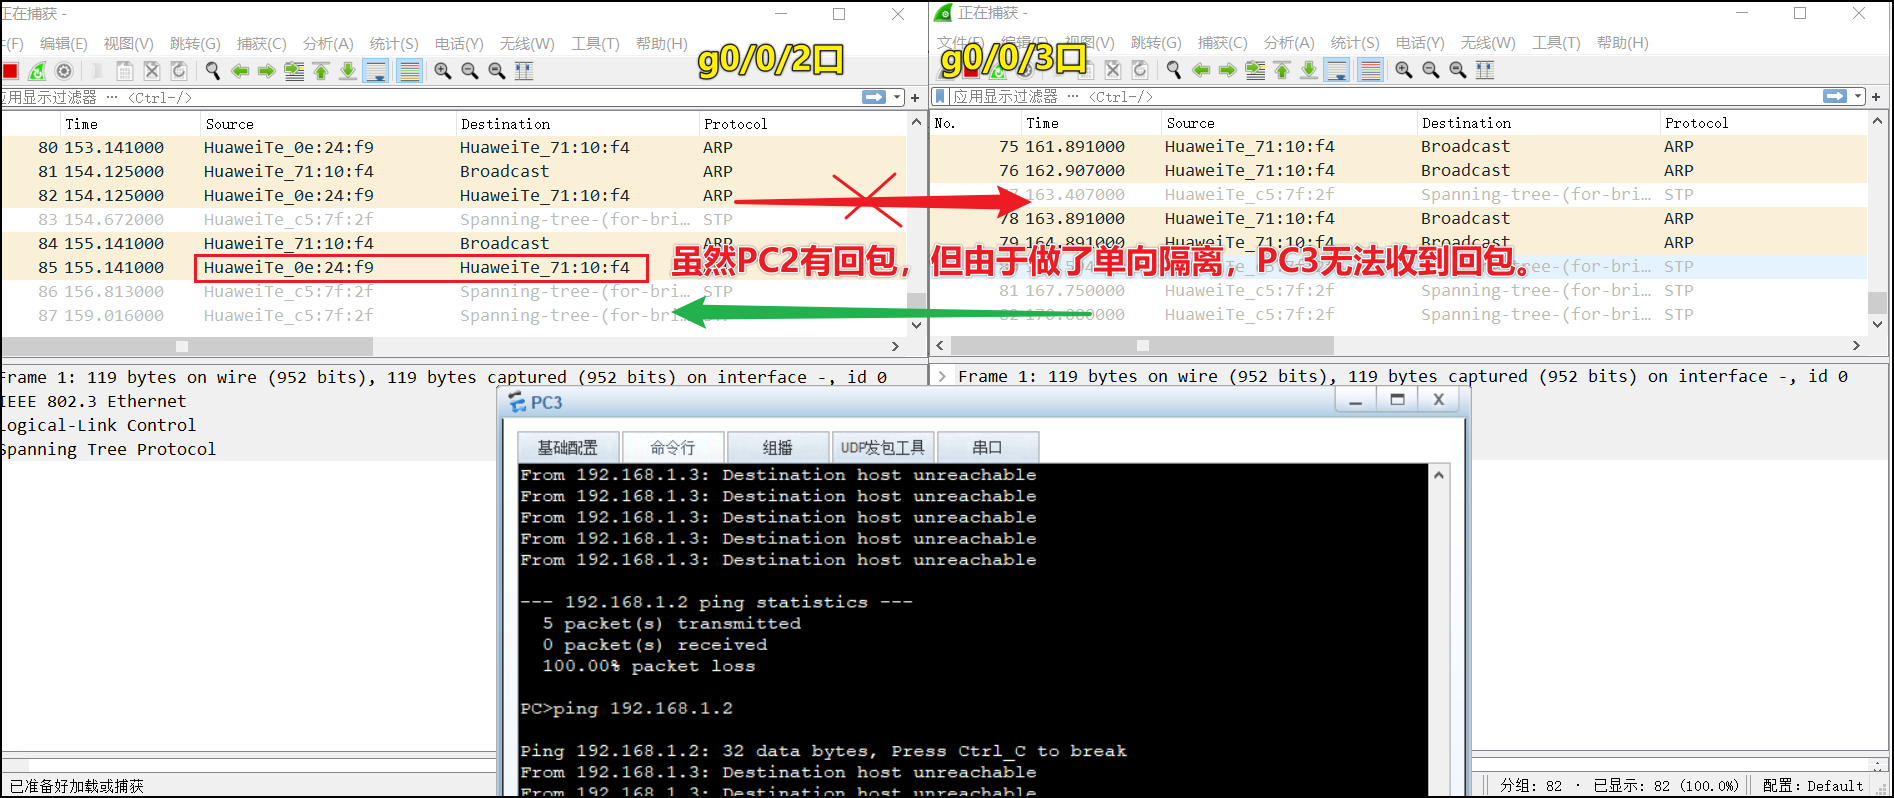Image resolution: width=1894 pixels, height=798 pixels.
Task: Open find packet tool in right Wireshark
Action: point(1174,70)
